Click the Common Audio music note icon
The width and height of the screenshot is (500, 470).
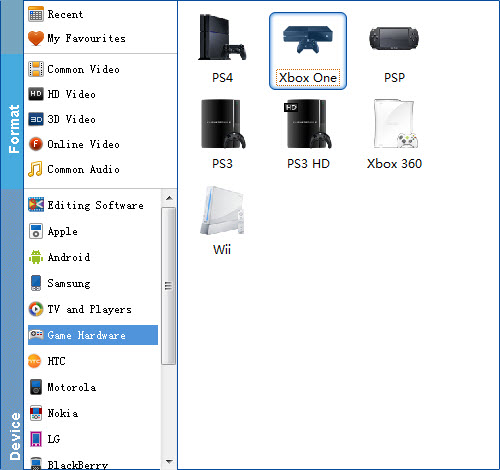click(x=35, y=169)
